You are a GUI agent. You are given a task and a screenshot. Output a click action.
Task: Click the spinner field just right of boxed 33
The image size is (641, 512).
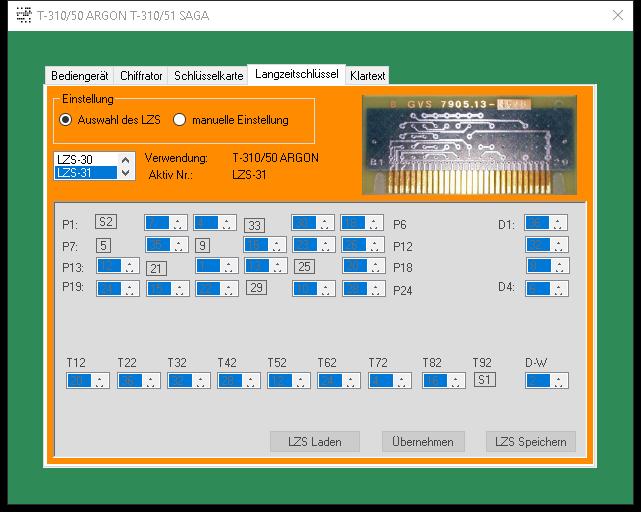tap(313, 222)
